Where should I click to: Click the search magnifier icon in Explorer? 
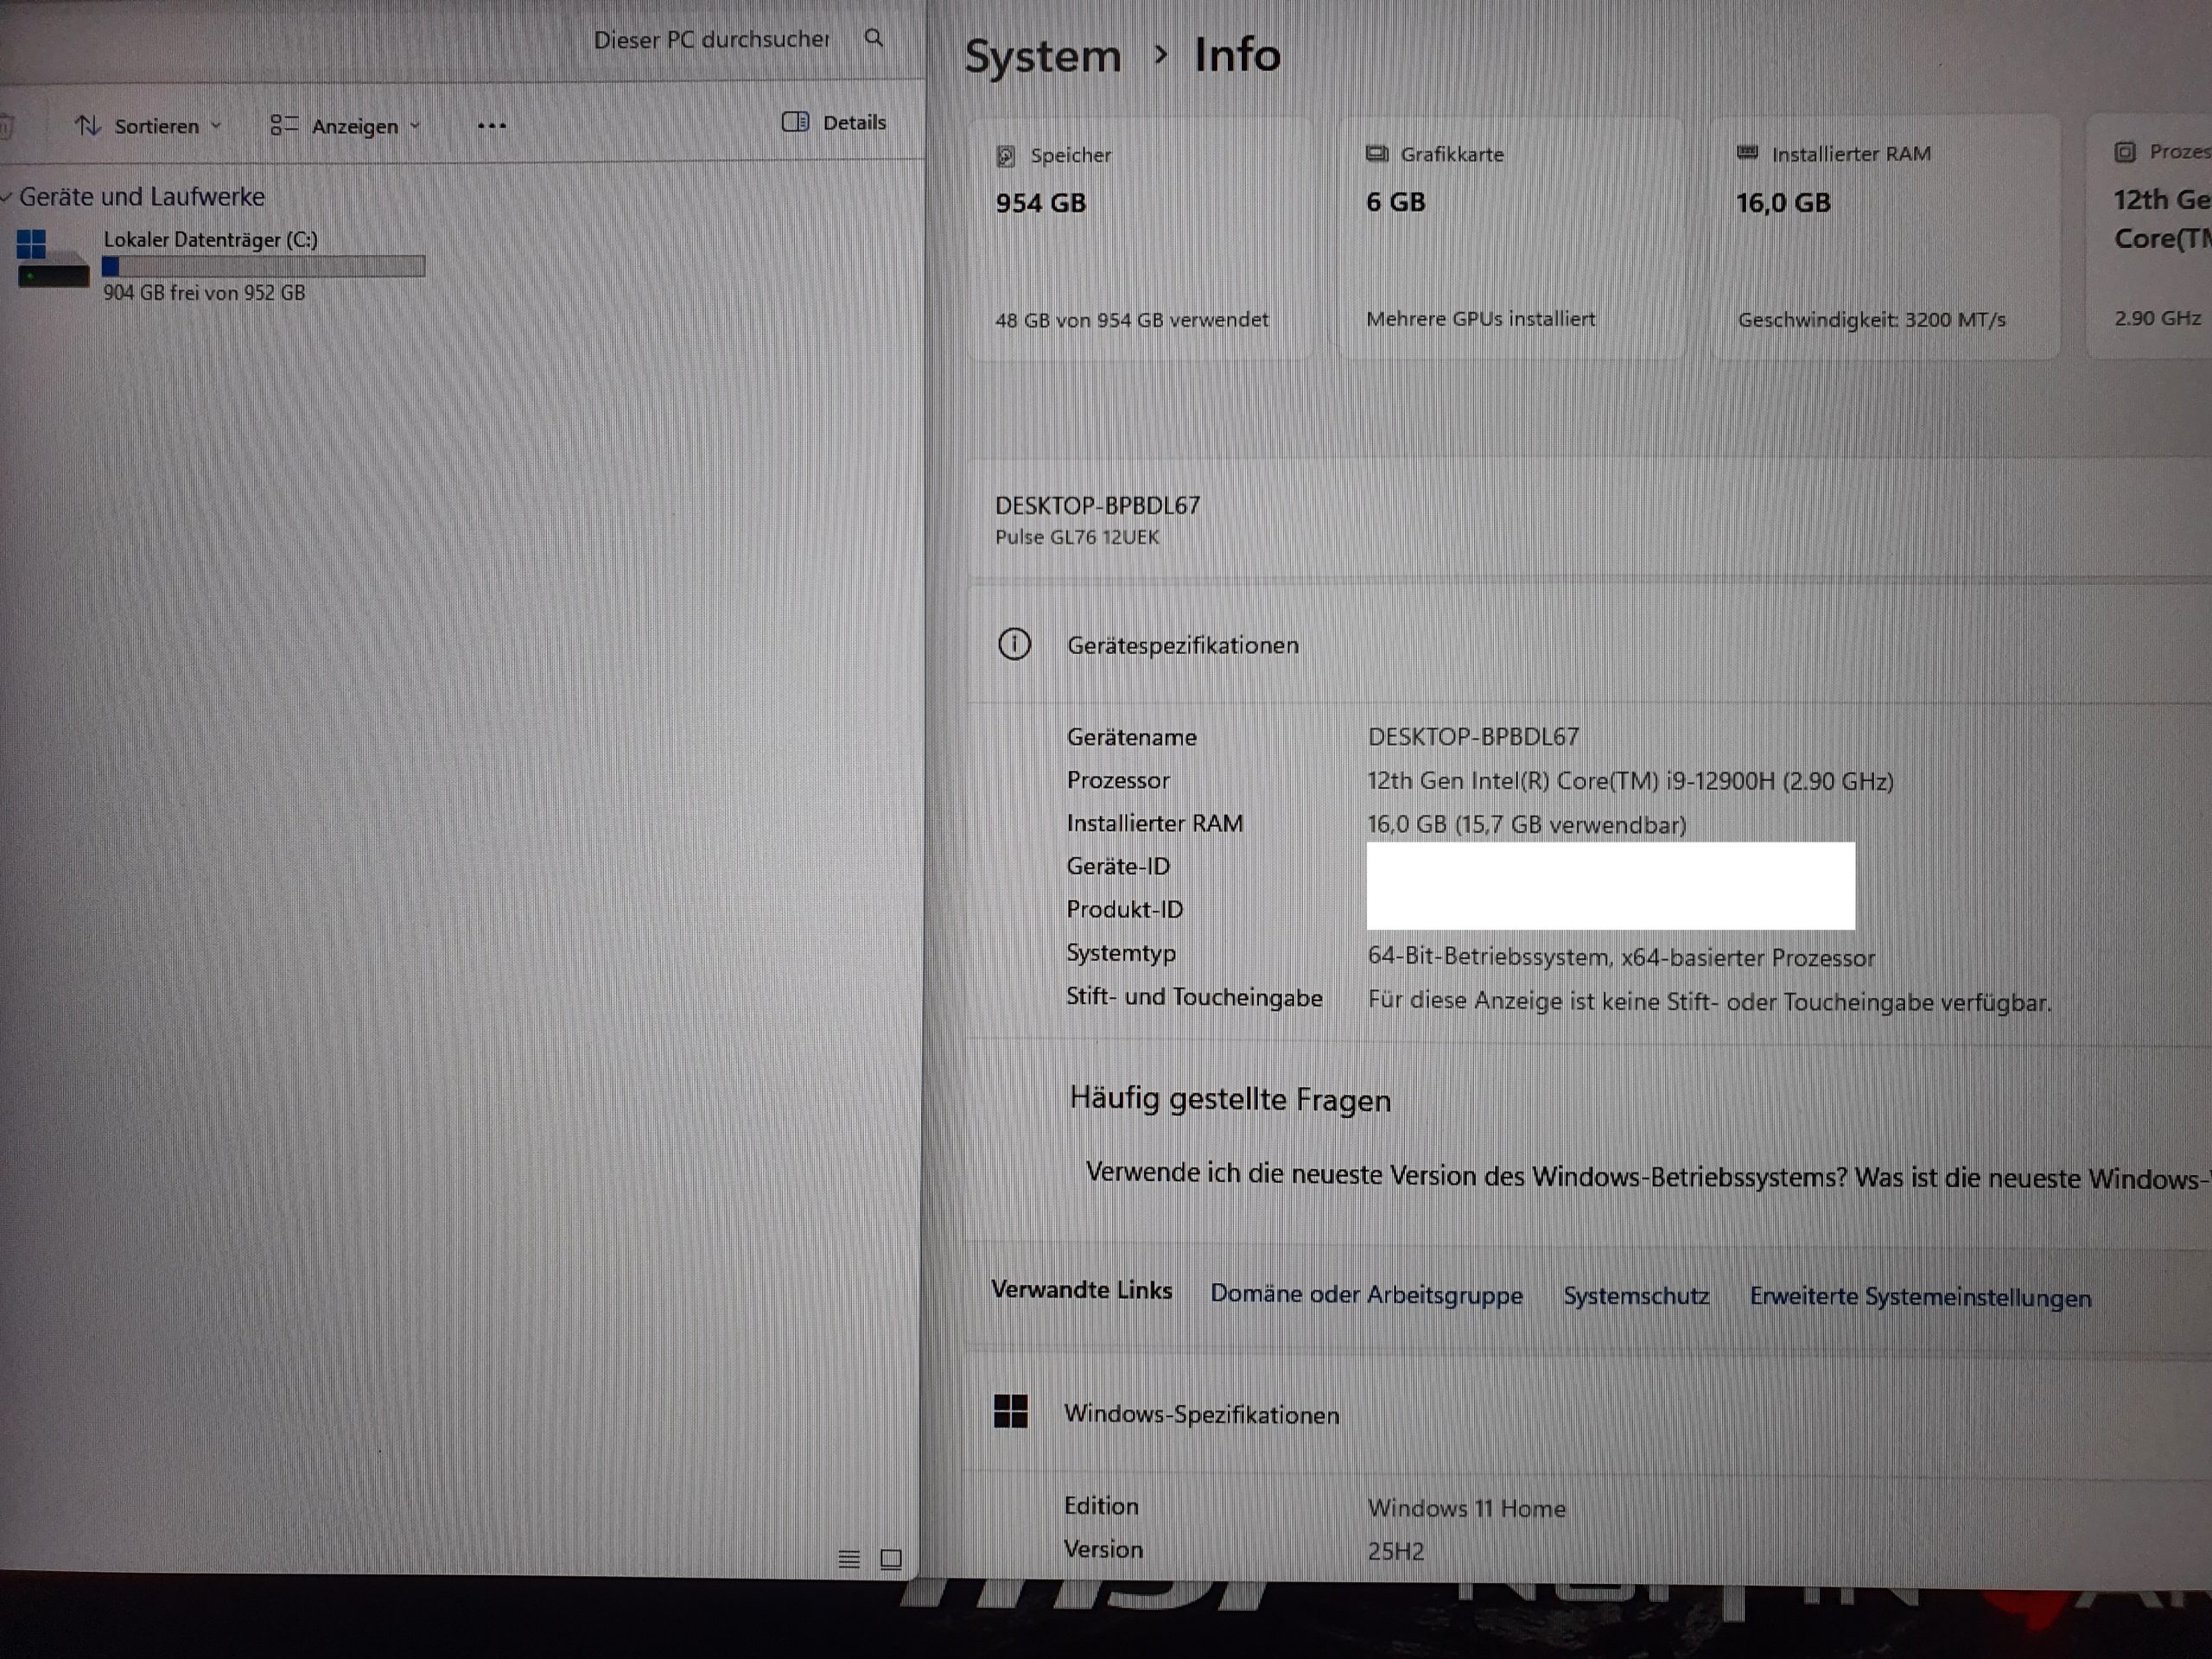tap(873, 38)
